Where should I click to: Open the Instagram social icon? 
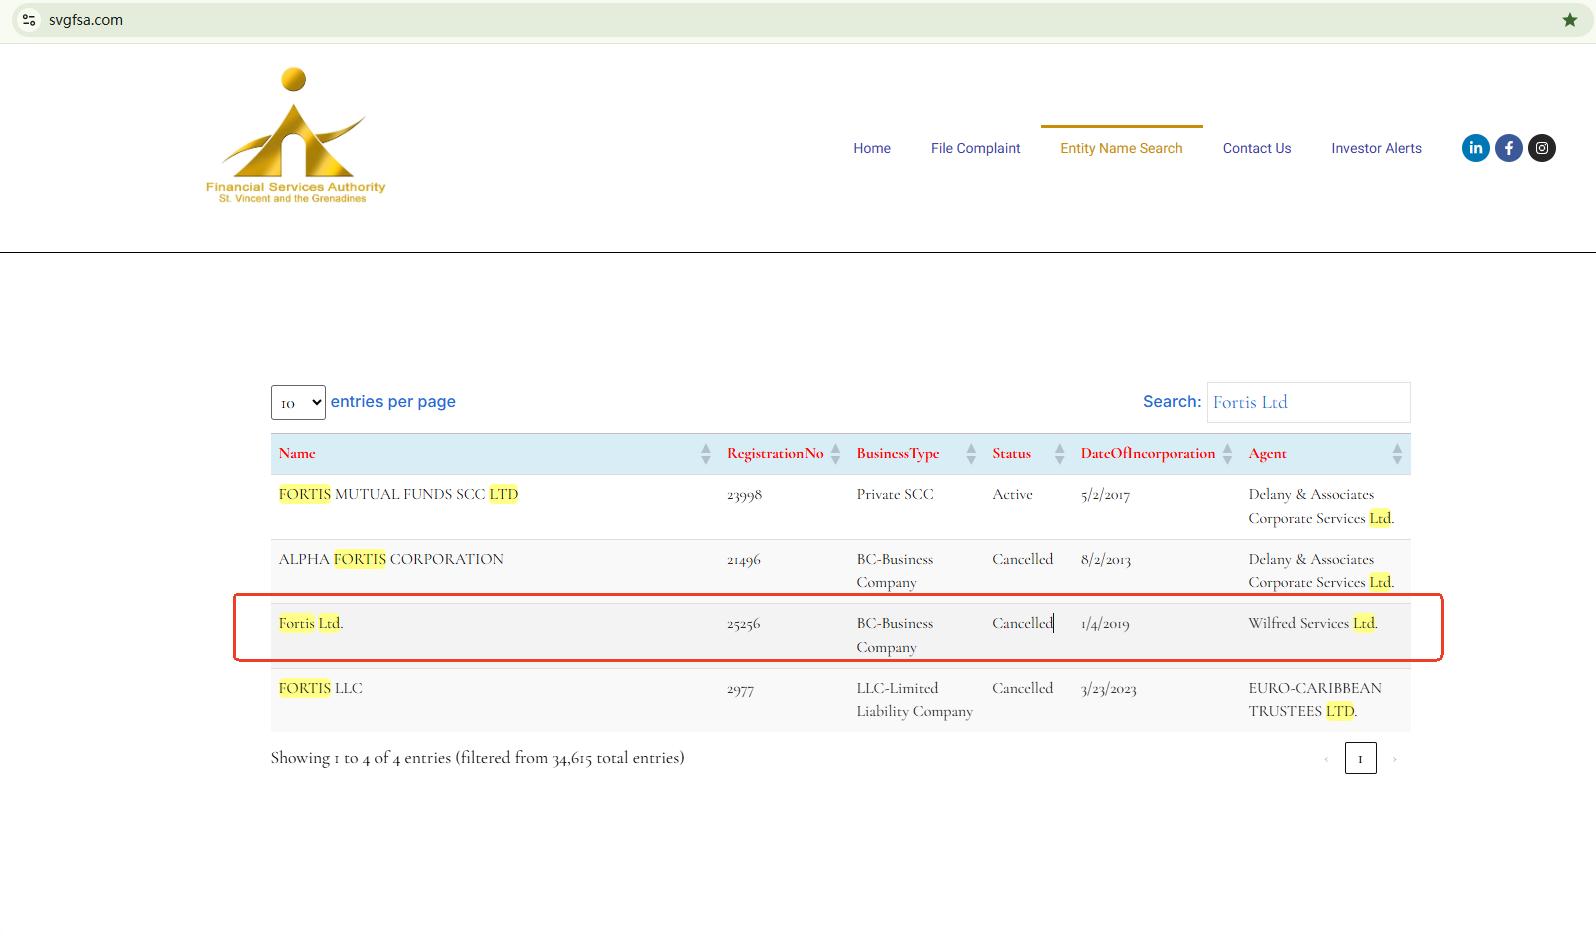(1542, 148)
